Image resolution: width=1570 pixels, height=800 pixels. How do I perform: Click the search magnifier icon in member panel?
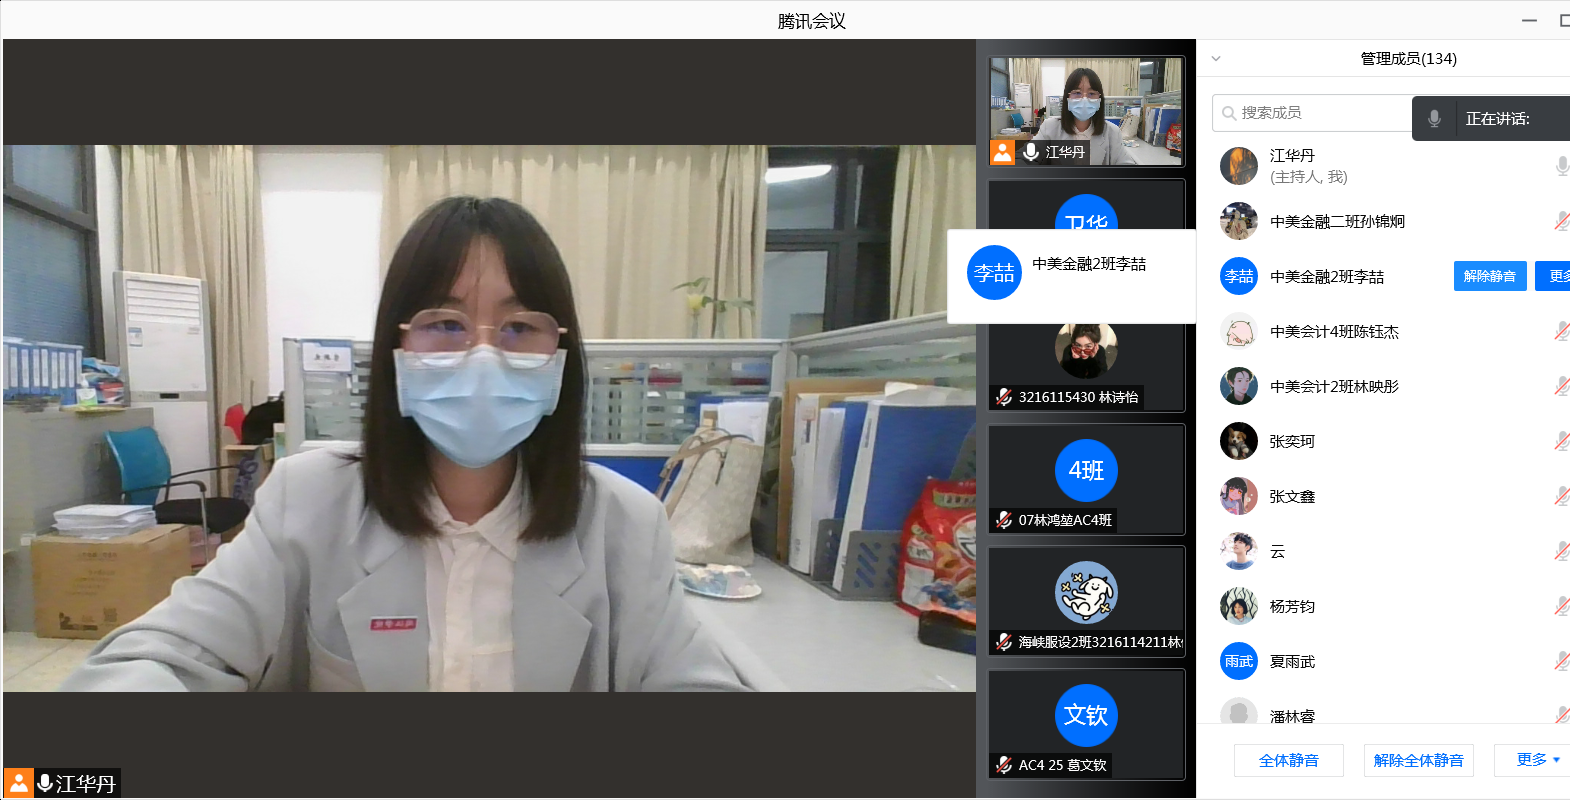click(x=1229, y=113)
